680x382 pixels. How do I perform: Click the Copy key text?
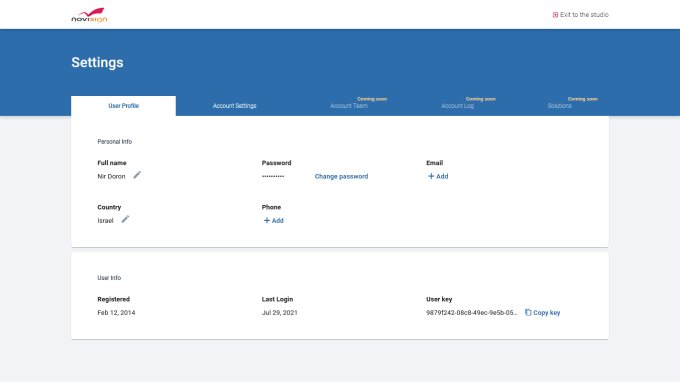pyautogui.click(x=546, y=313)
